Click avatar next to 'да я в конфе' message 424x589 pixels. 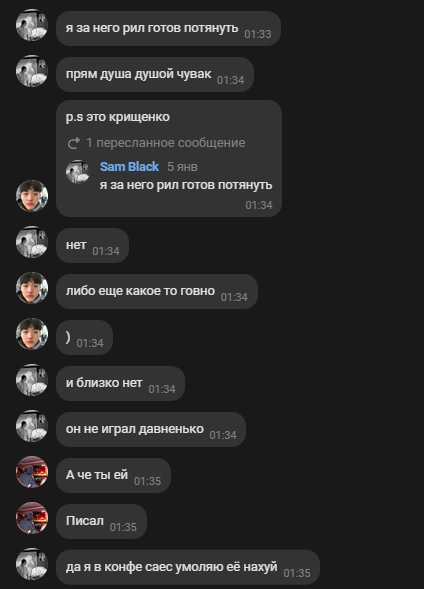(x=32, y=564)
